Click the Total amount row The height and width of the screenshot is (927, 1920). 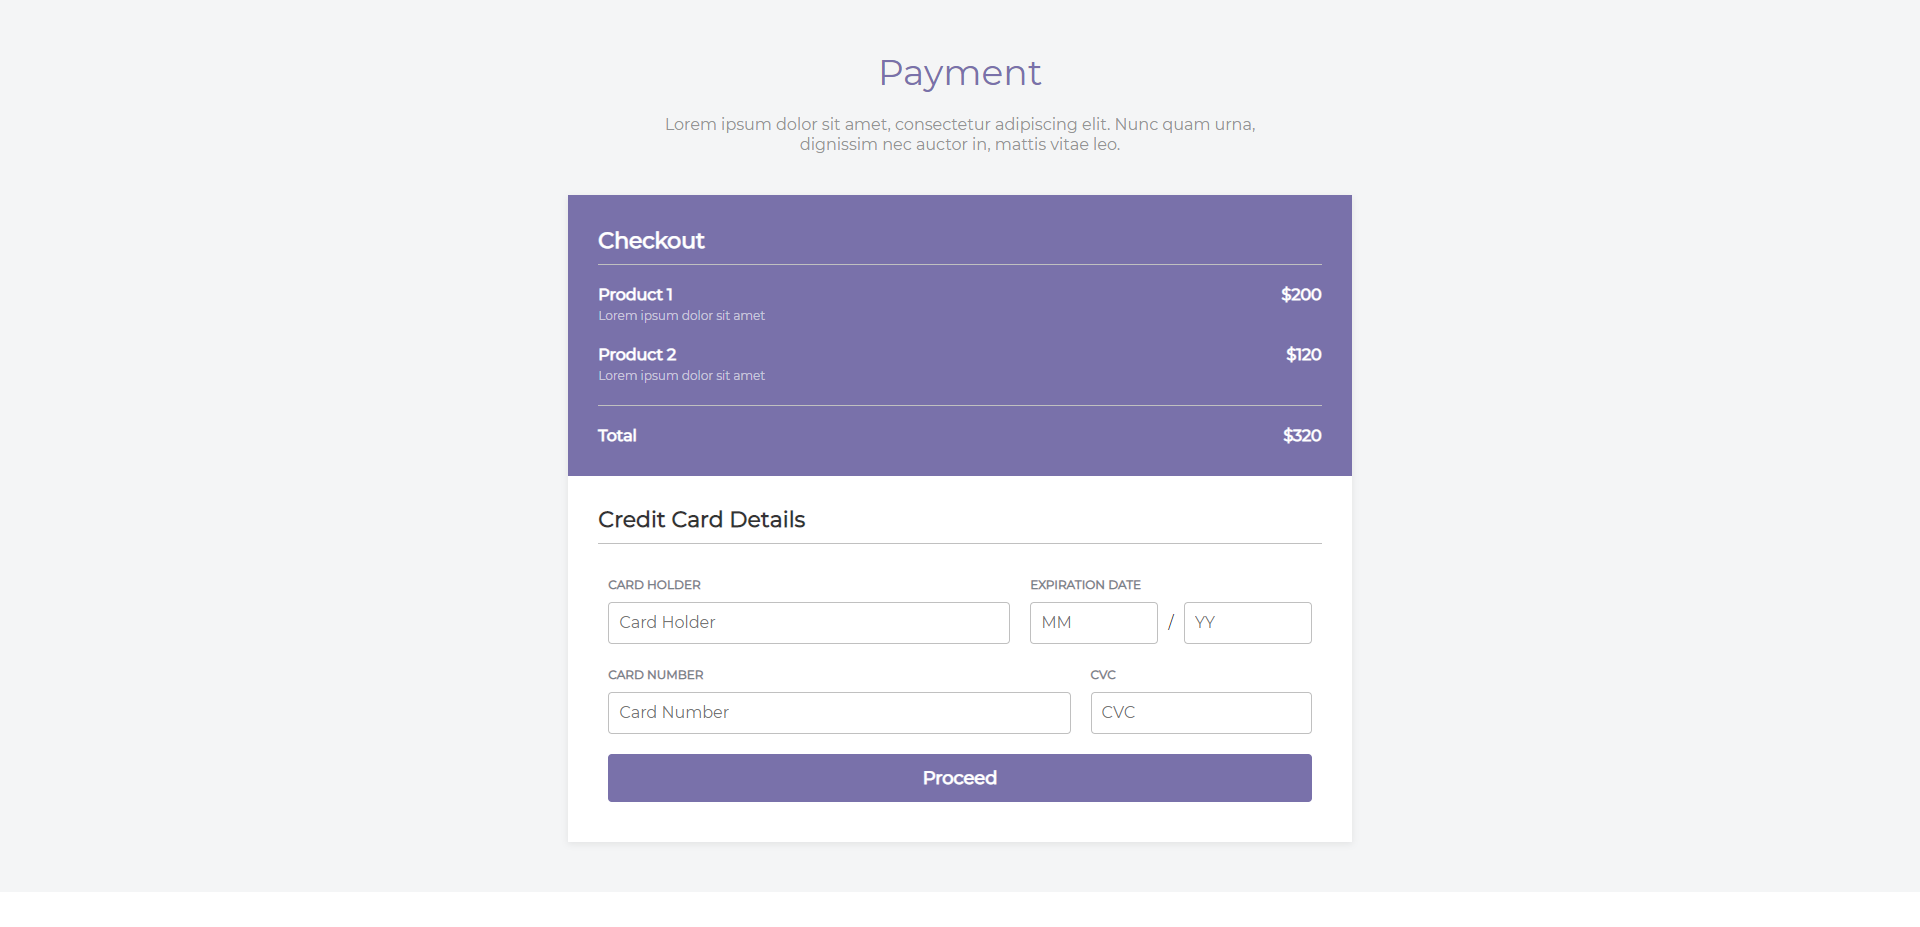[x=959, y=435]
